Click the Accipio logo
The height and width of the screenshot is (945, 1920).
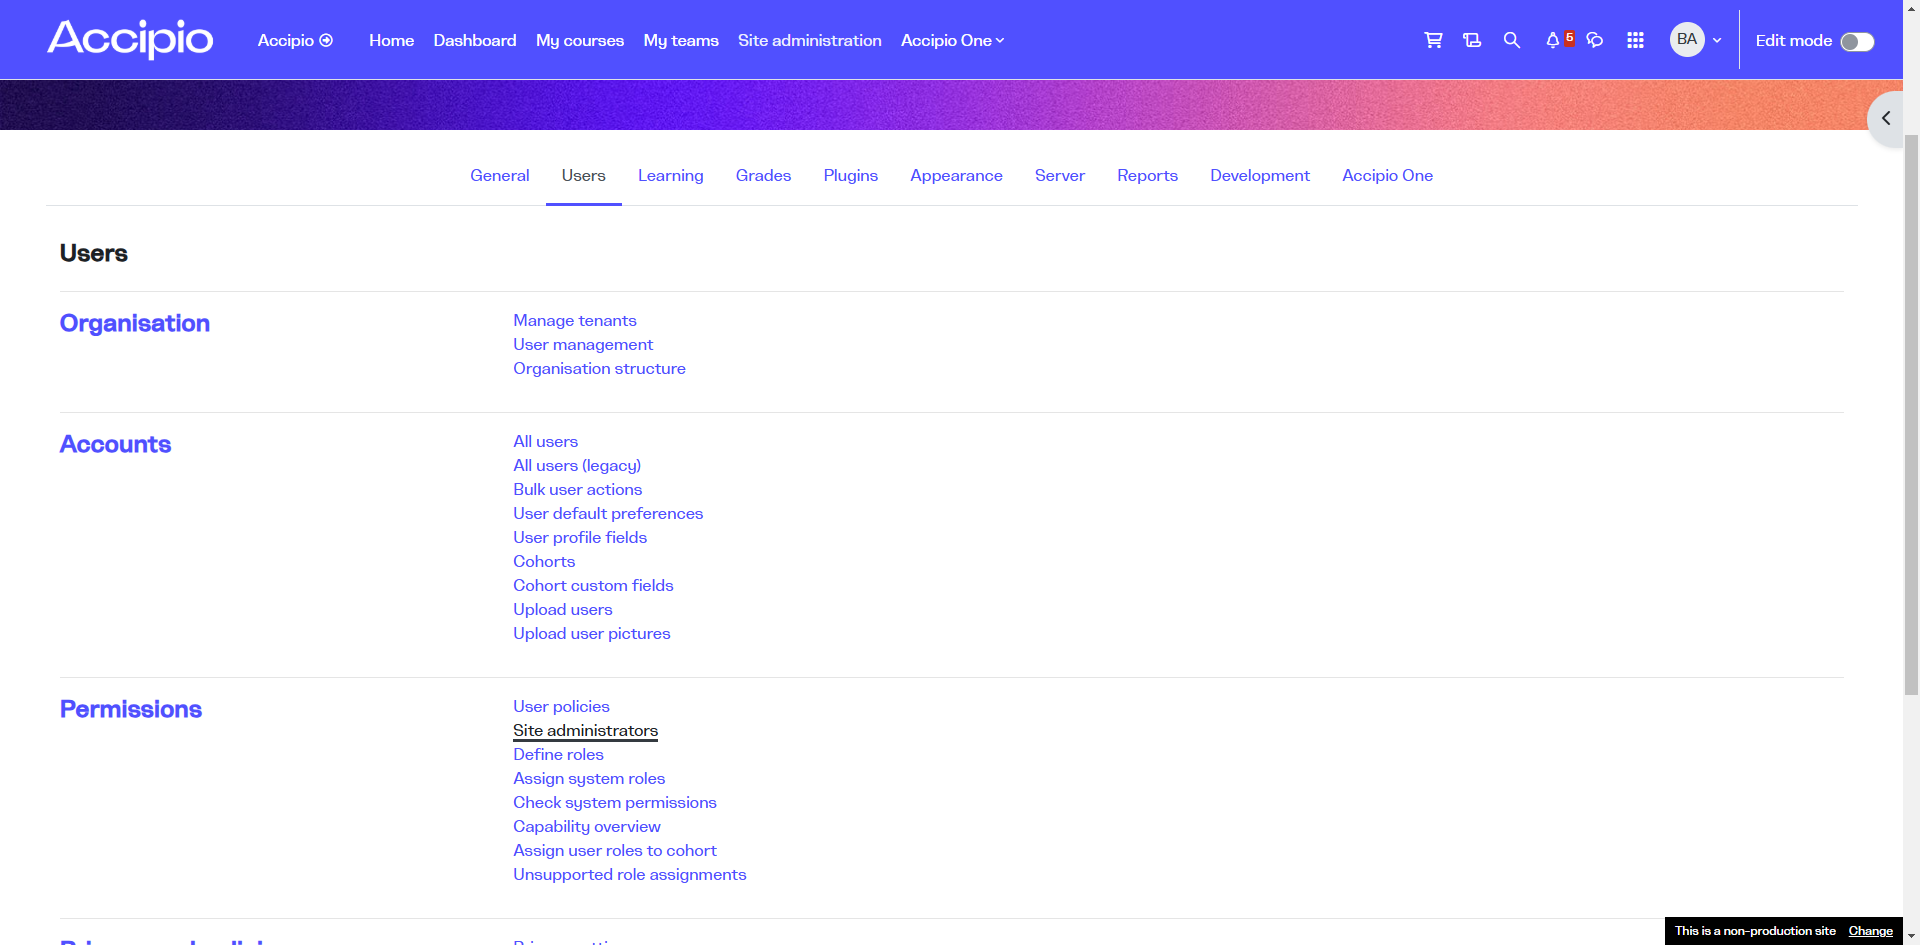coord(130,39)
